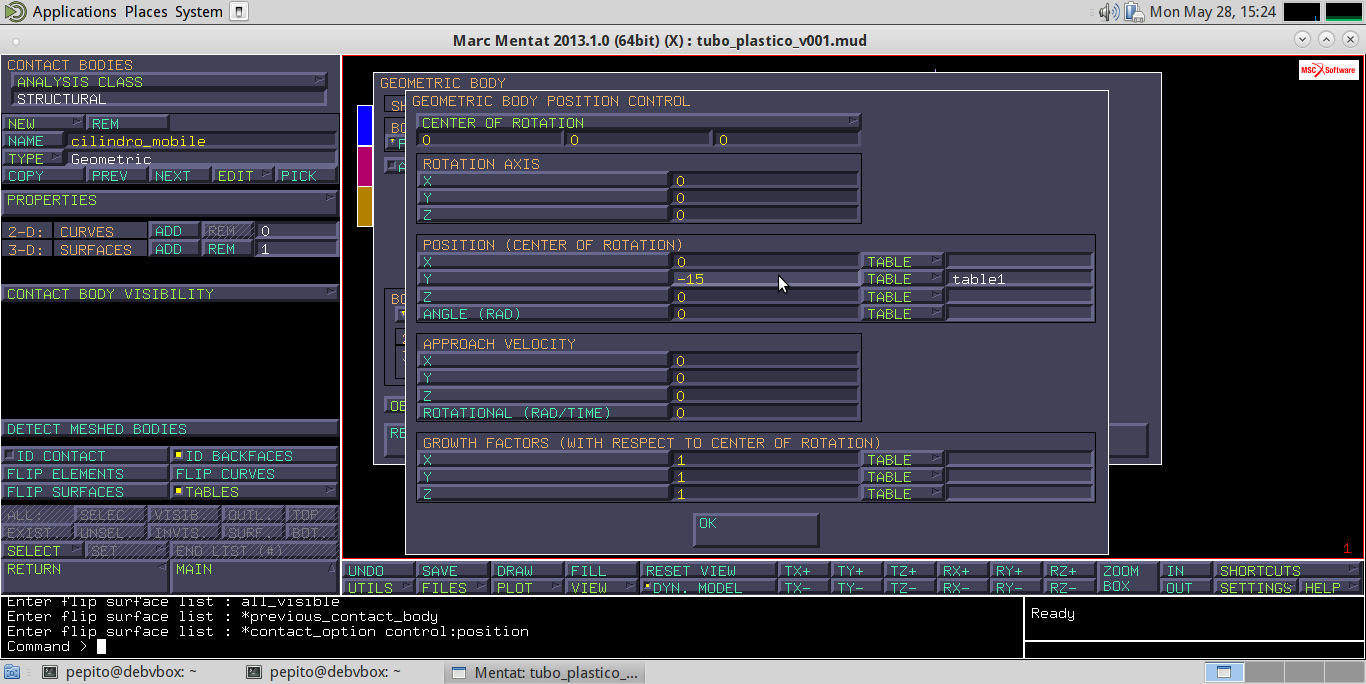Image resolution: width=1366 pixels, height=684 pixels.
Task: Toggle the DYN. MODEL mode
Action: coord(709,588)
